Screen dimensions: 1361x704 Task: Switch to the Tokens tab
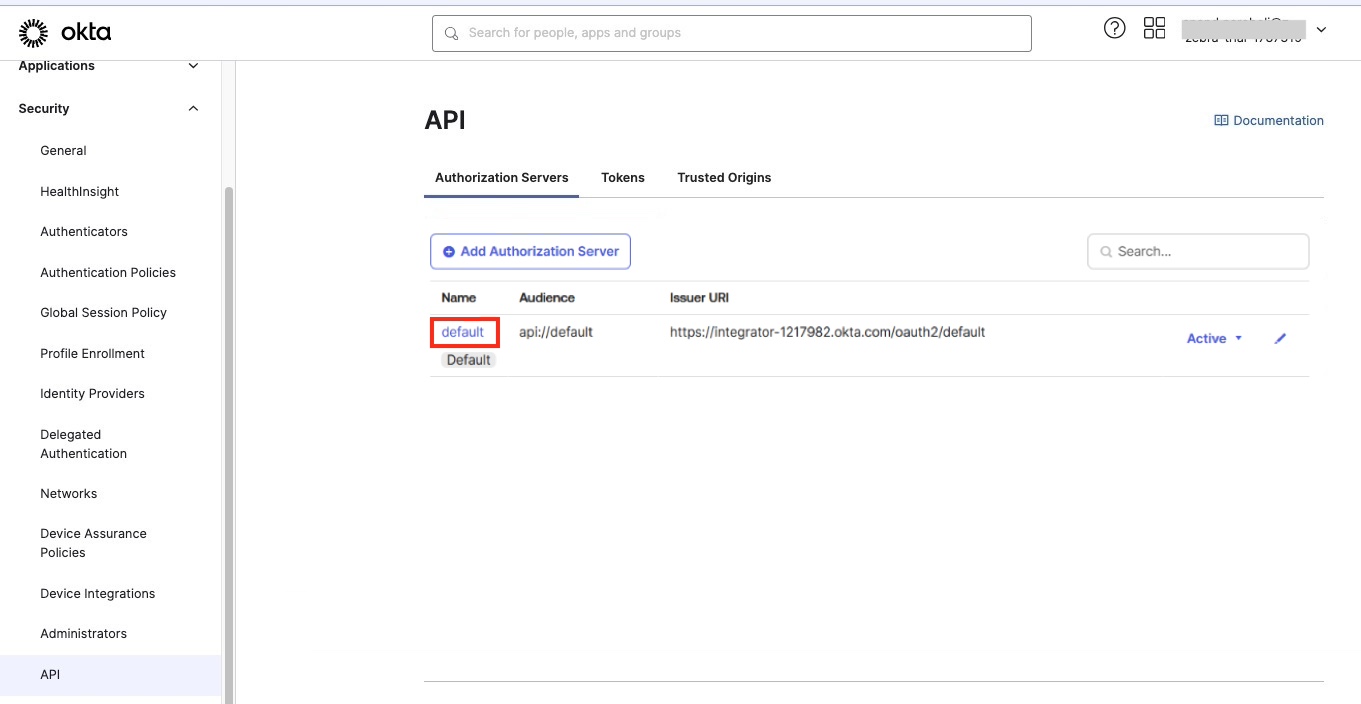(x=622, y=178)
